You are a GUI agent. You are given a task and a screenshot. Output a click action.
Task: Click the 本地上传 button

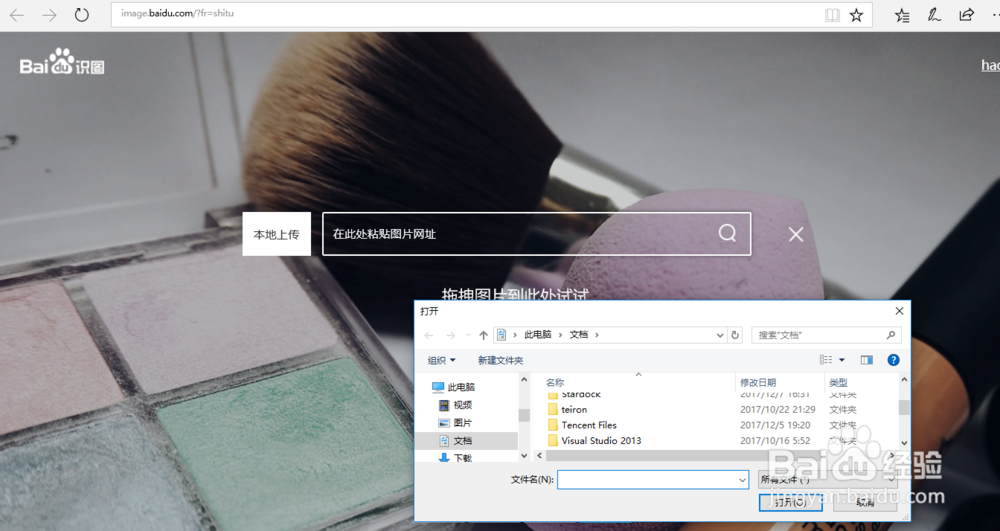276,234
